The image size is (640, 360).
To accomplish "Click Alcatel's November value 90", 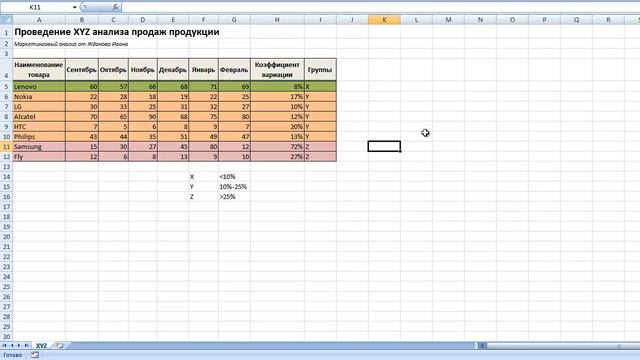I will 143,117.
